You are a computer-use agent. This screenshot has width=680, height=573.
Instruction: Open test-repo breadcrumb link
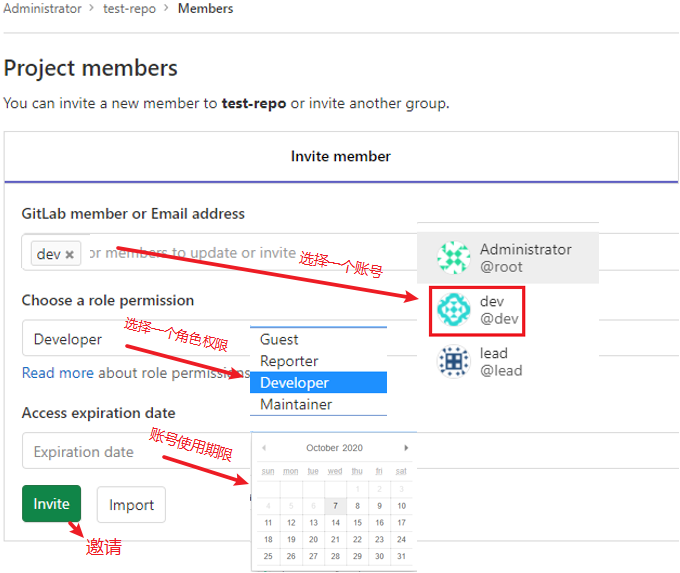point(129,9)
